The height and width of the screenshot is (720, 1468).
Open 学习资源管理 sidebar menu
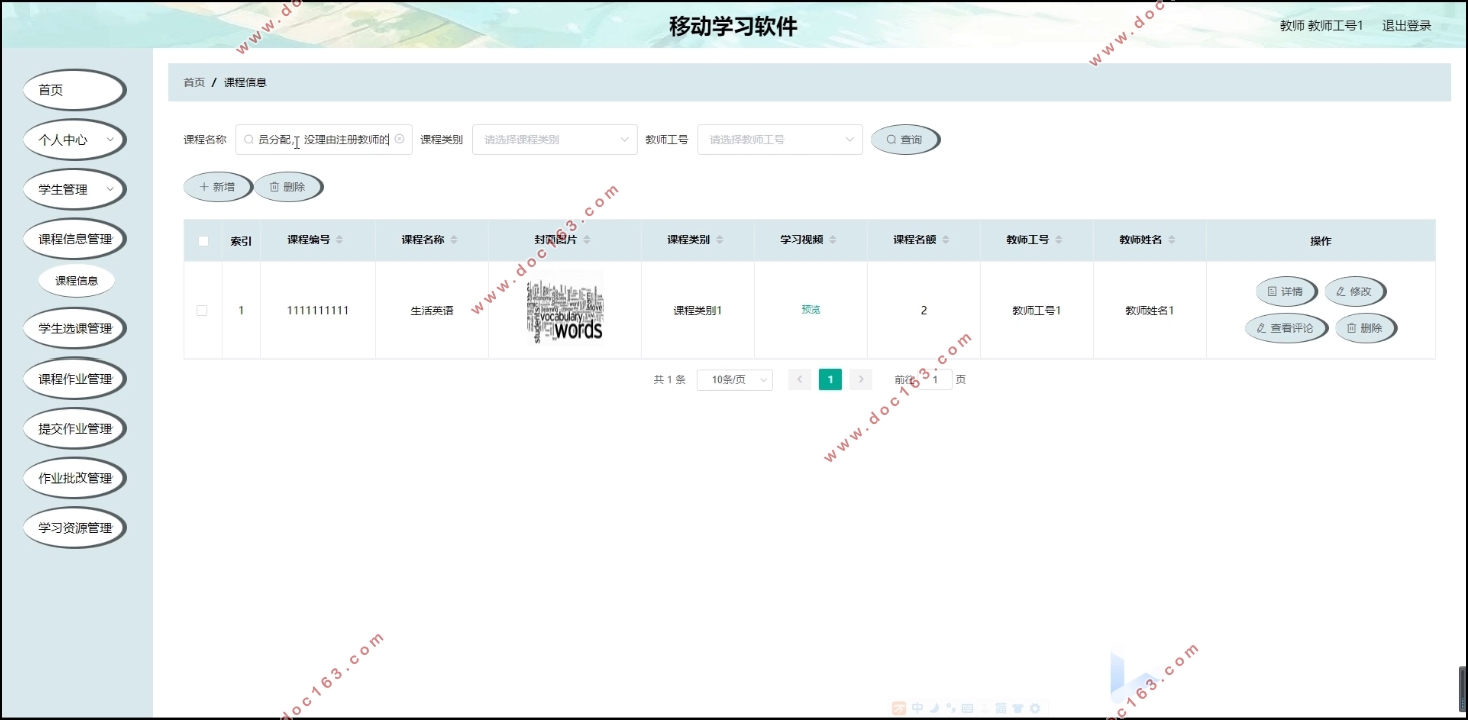pos(75,528)
